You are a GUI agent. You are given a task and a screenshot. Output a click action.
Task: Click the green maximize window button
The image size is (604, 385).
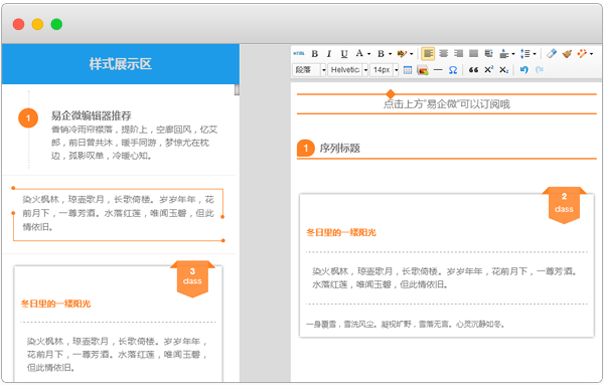pyautogui.click(x=57, y=24)
